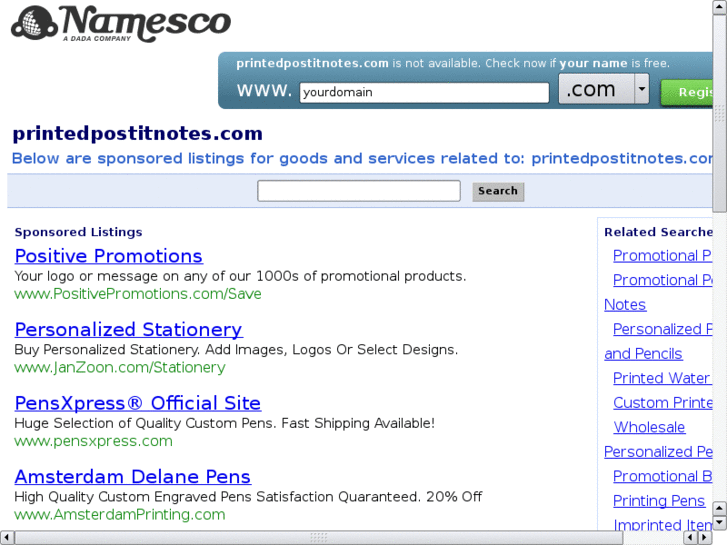Viewport: 727px width, 545px height.
Task: Click vertical scrollbar up arrow at top
Action: 720,6
